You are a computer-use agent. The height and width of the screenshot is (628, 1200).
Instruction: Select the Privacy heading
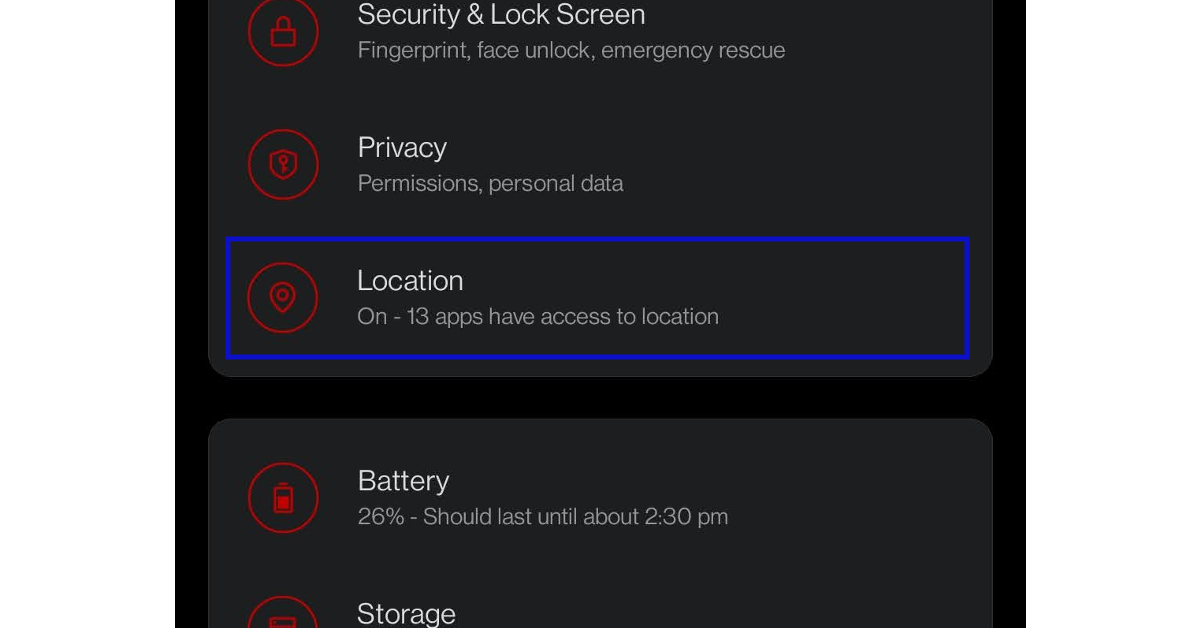pos(402,148)
